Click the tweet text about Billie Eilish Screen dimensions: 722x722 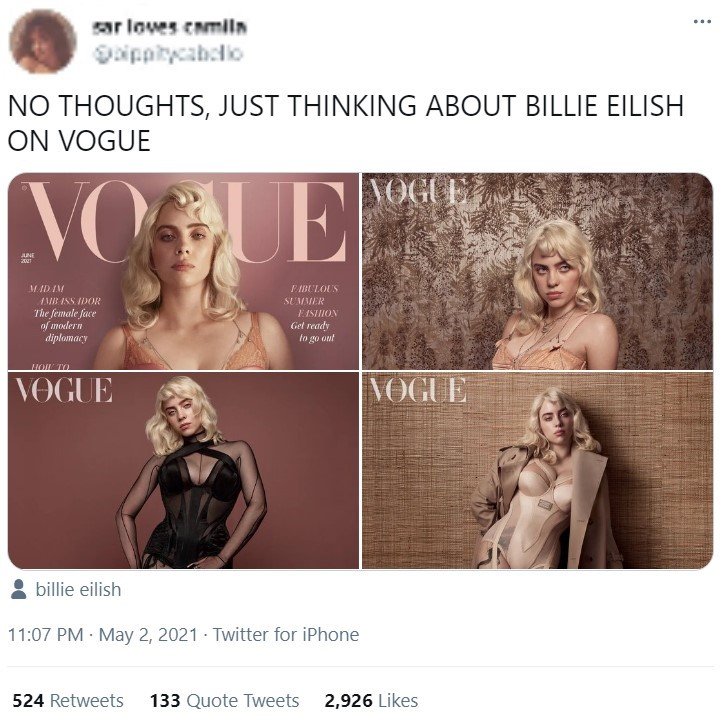[345, 122]
